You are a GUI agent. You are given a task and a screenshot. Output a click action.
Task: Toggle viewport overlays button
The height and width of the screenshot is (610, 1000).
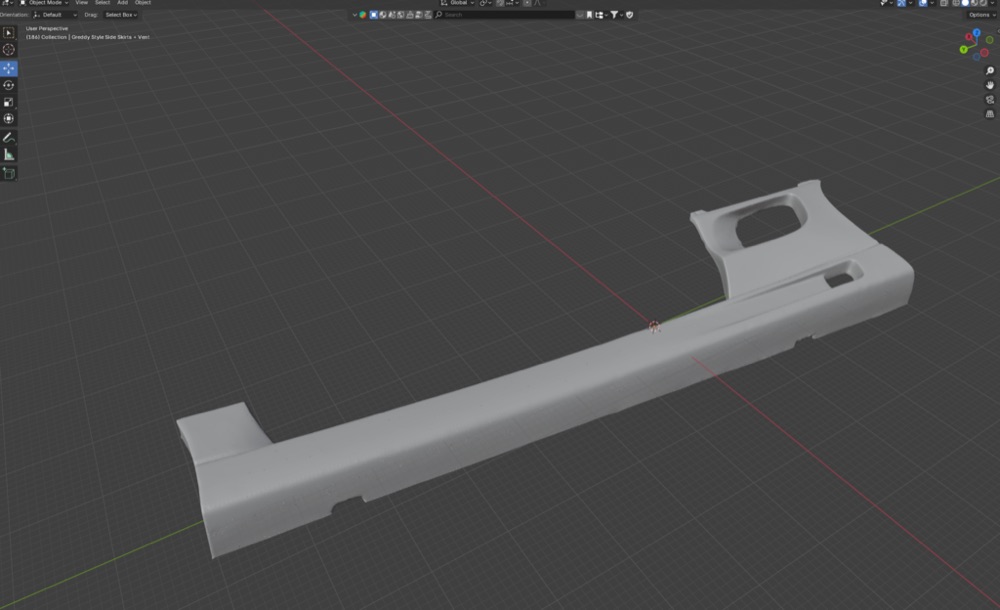(x=923, y=3)
